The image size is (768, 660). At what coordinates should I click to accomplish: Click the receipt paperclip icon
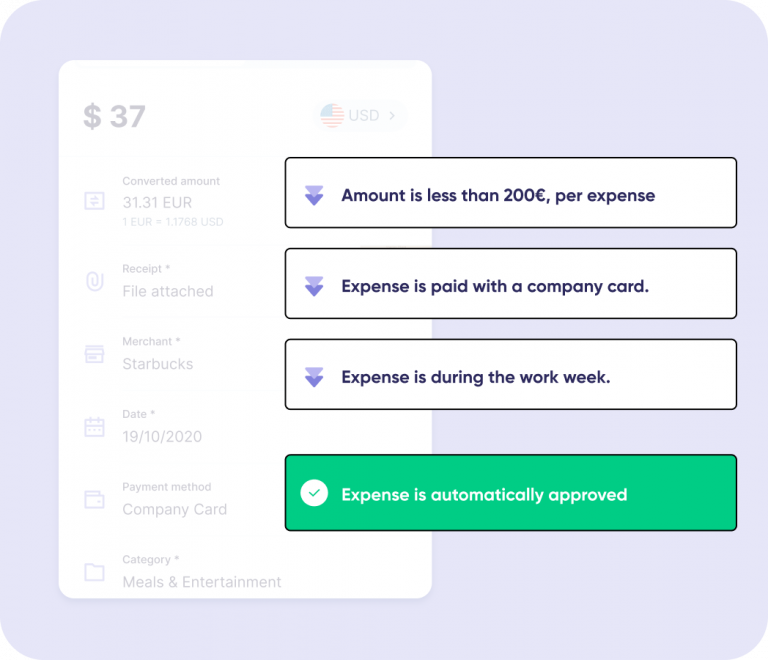tap(95, 281)
